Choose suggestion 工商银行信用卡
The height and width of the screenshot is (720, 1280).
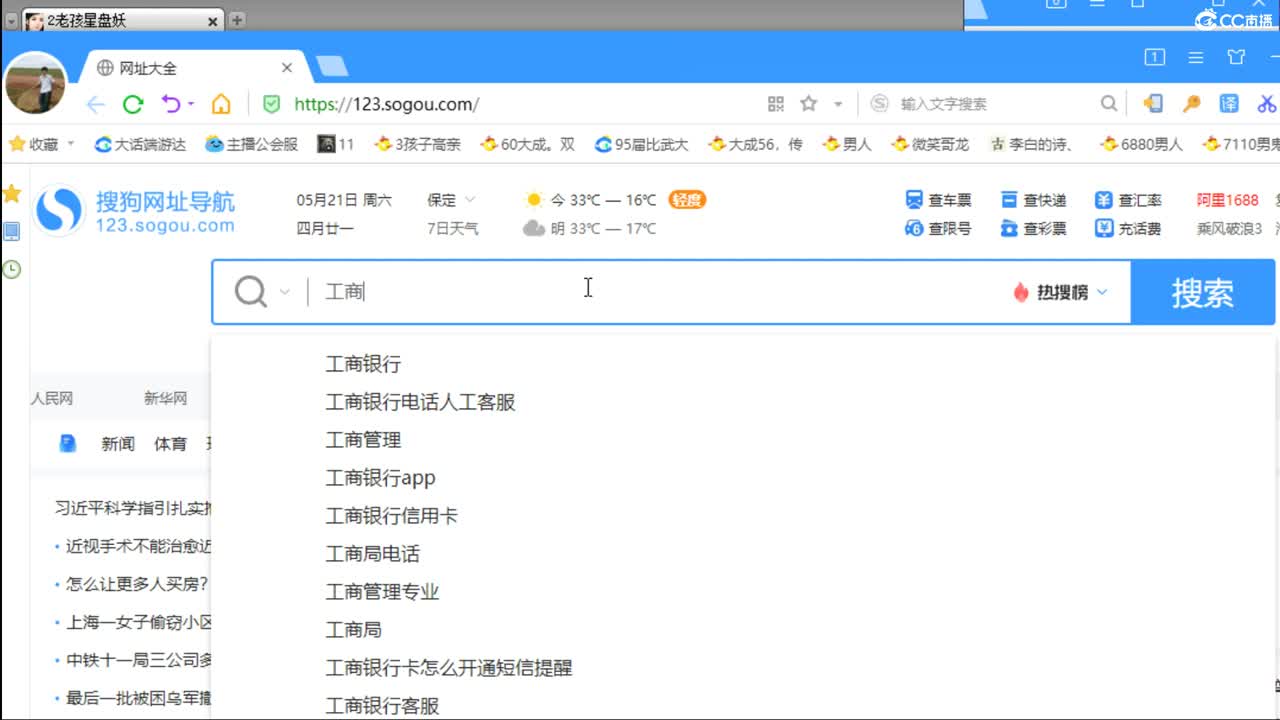pos(392,516)
